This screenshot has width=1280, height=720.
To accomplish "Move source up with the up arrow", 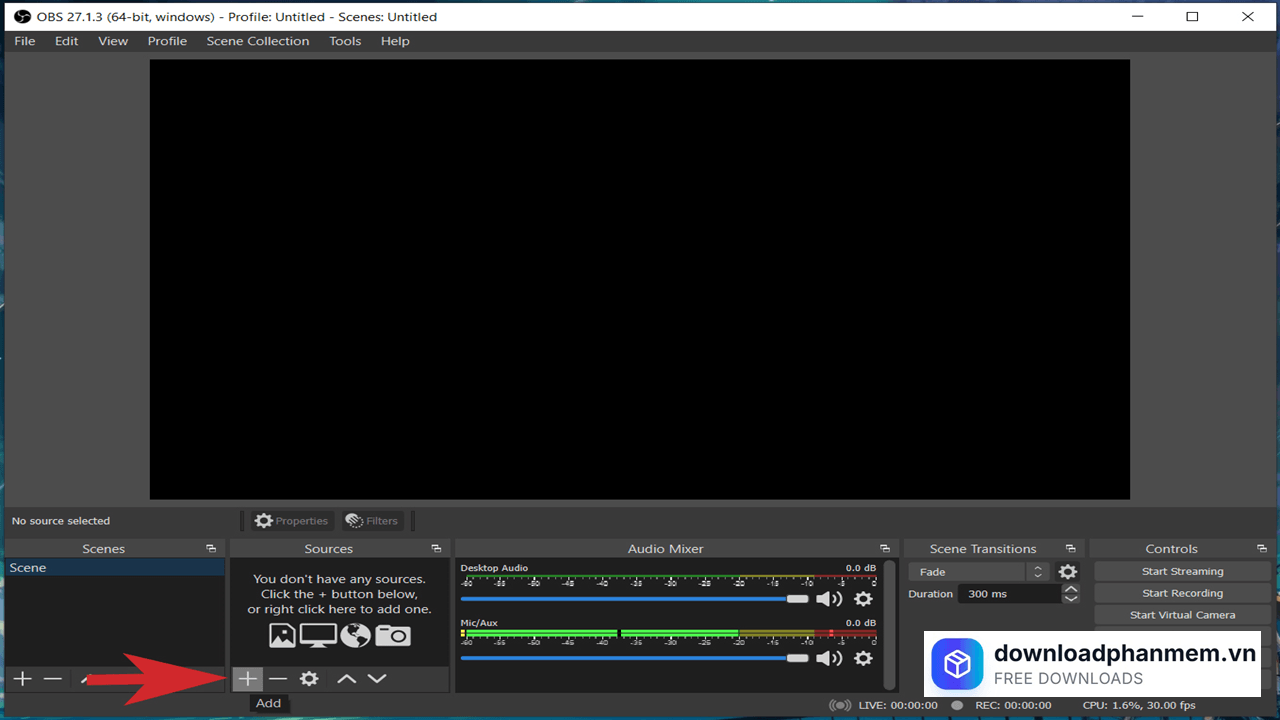I will pos(346,679).
